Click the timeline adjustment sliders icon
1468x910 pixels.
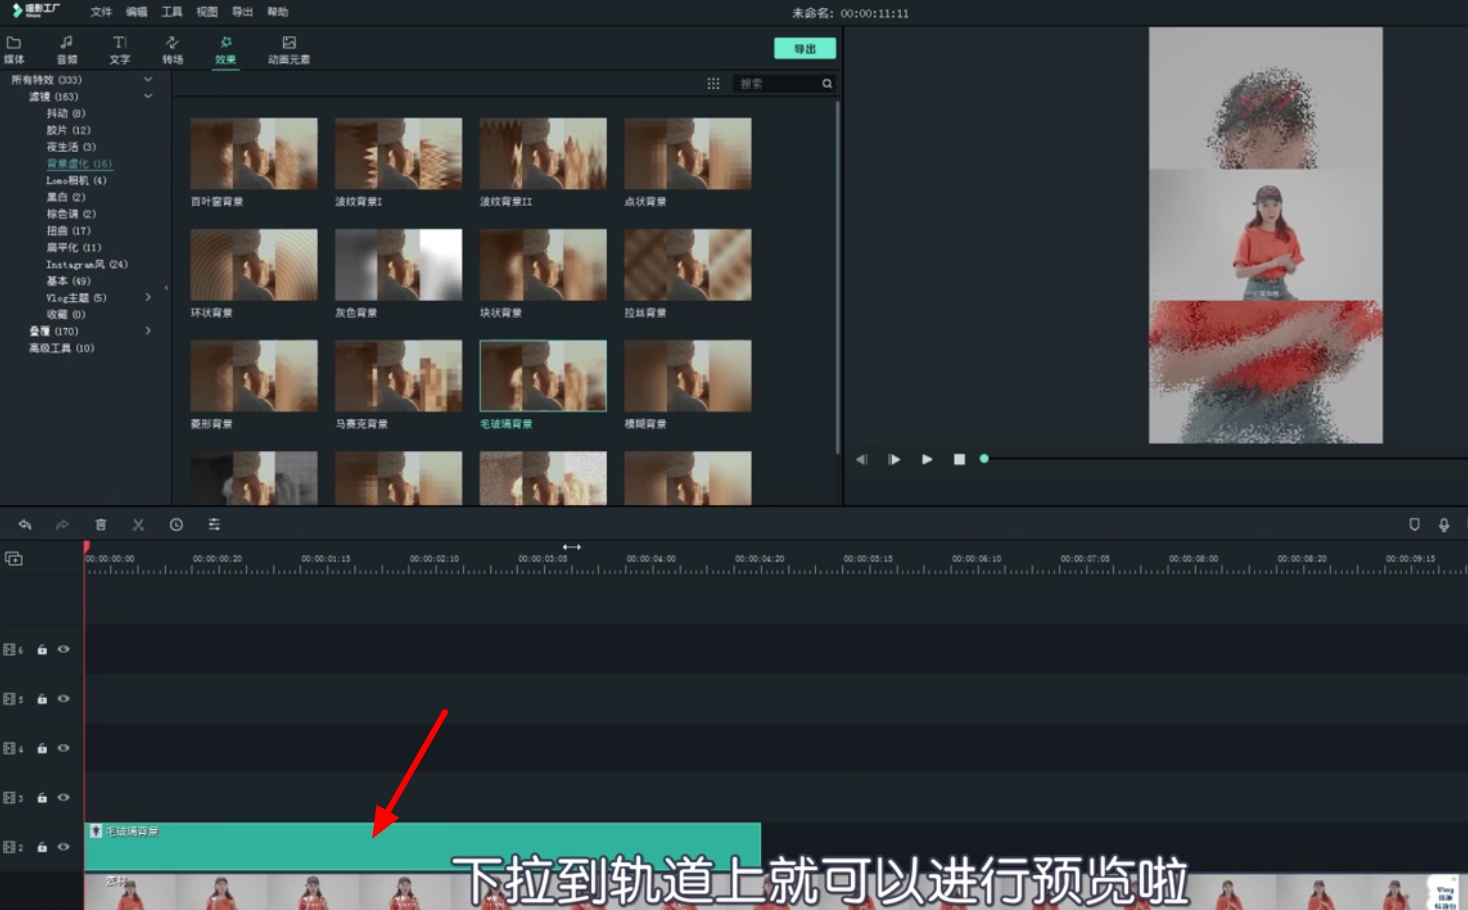pyautogui.click(x=214, y=524)
